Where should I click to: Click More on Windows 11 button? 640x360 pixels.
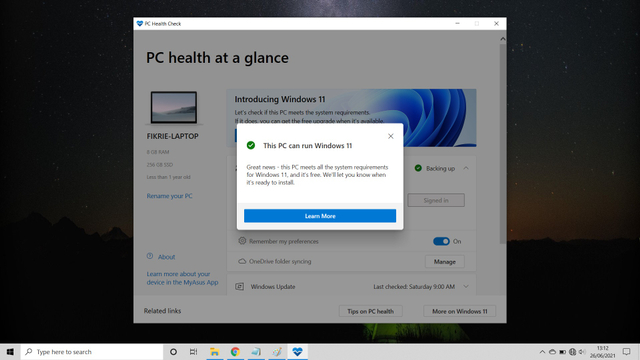(460, 311)
